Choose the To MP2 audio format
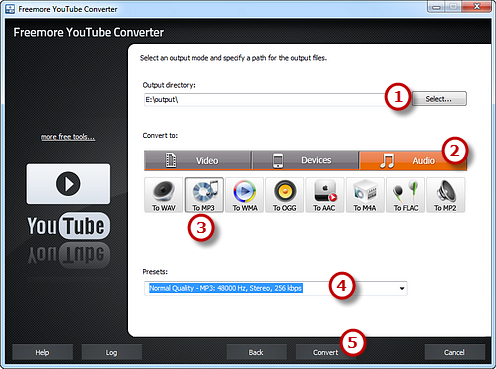 click(446, 195)
